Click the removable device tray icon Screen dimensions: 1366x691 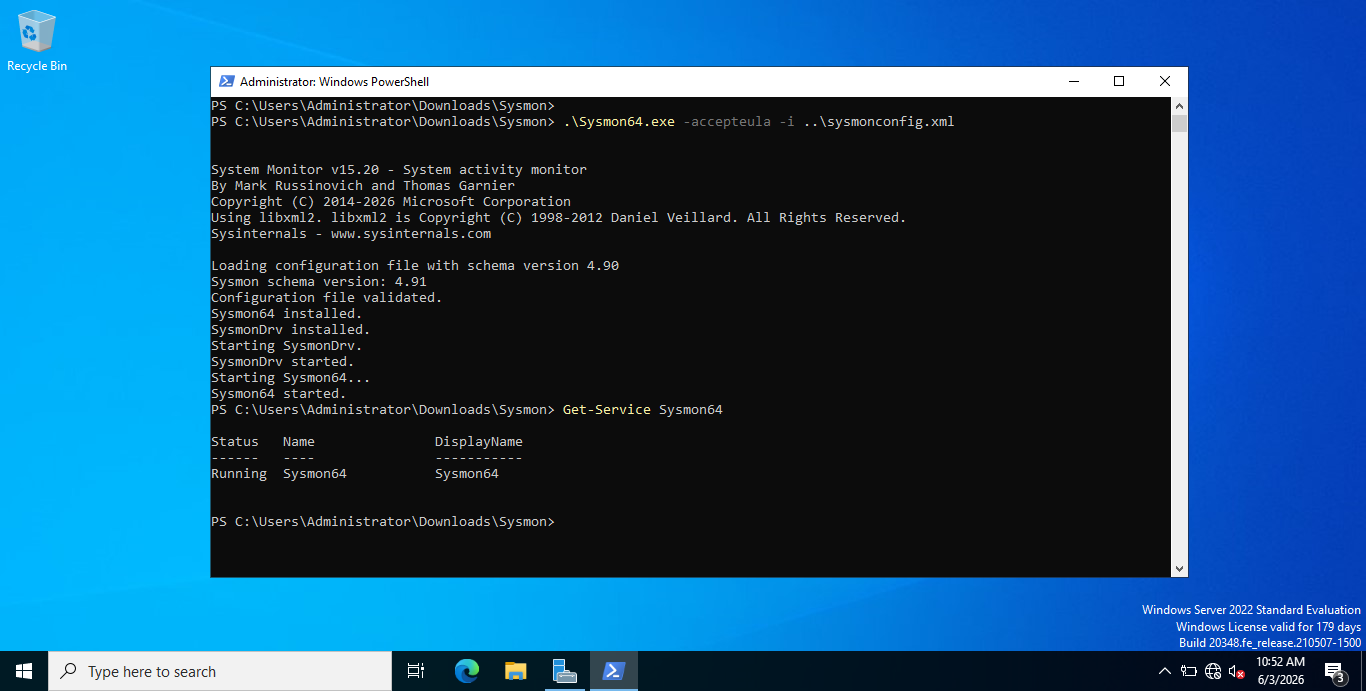click(1189, 671)
